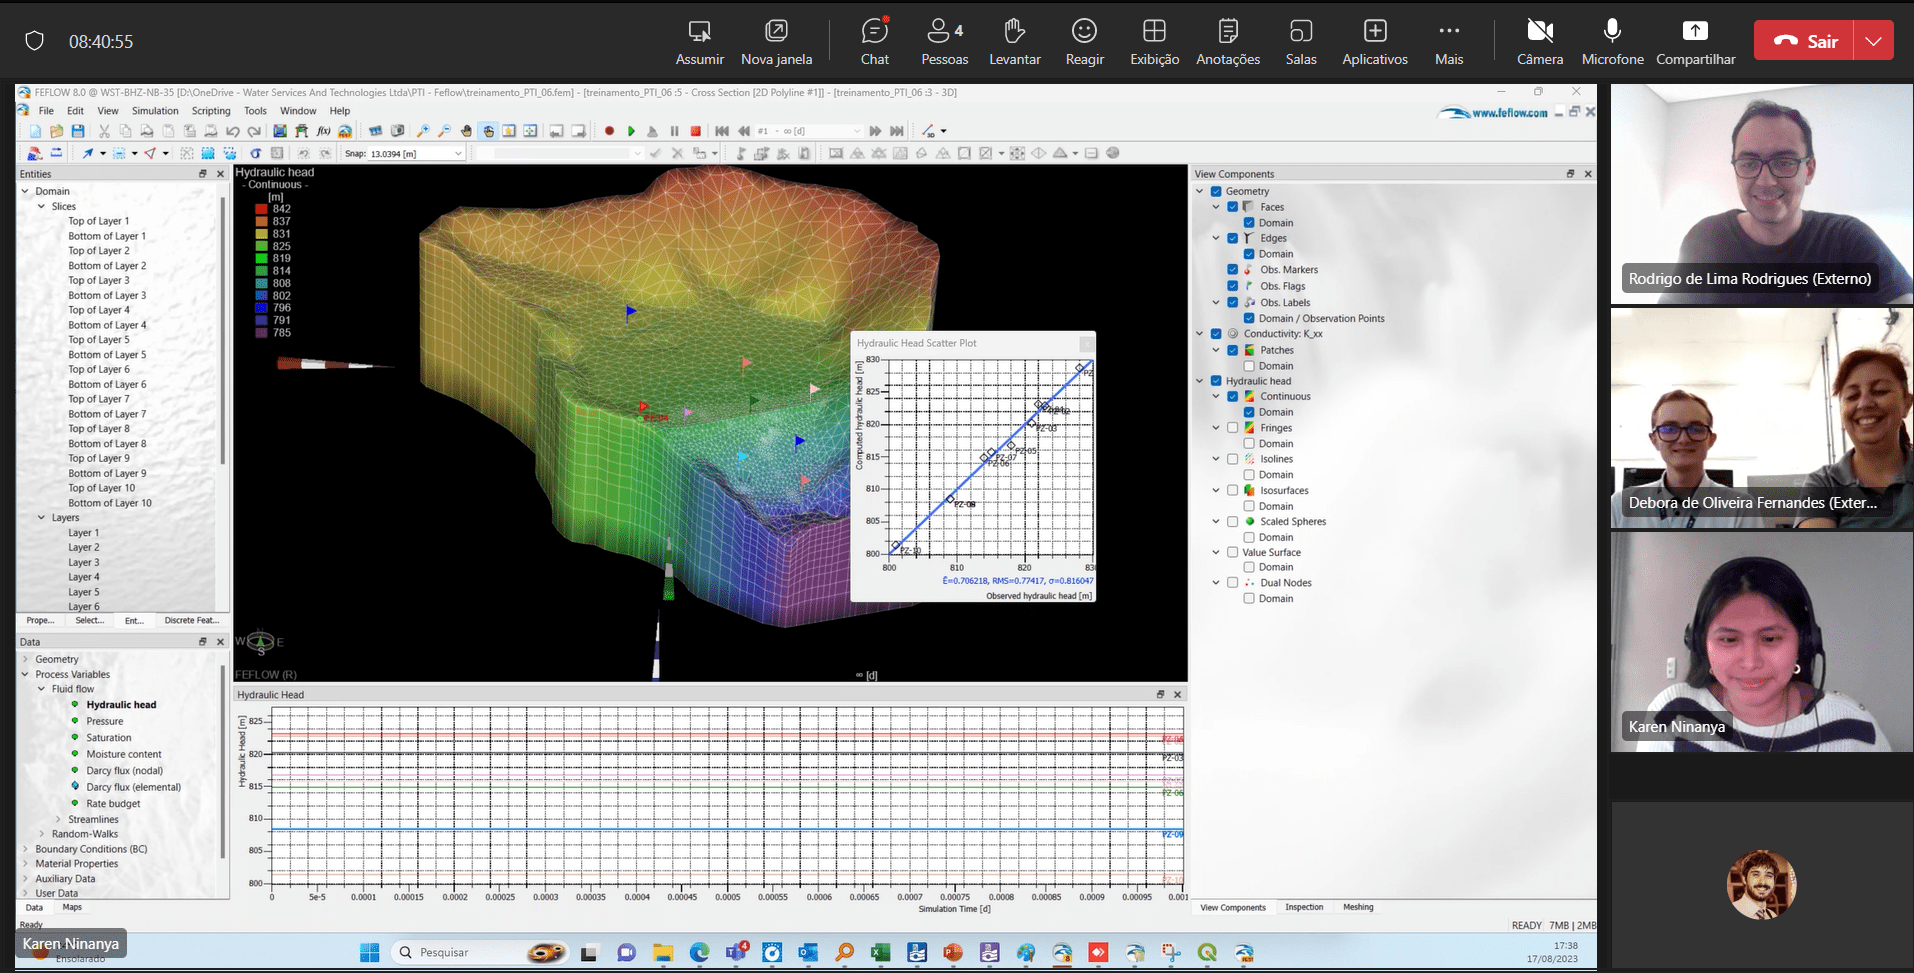The image size is (1914, 973).
Task: Collapse the Slices tree node
Action: tap(42, 207)
